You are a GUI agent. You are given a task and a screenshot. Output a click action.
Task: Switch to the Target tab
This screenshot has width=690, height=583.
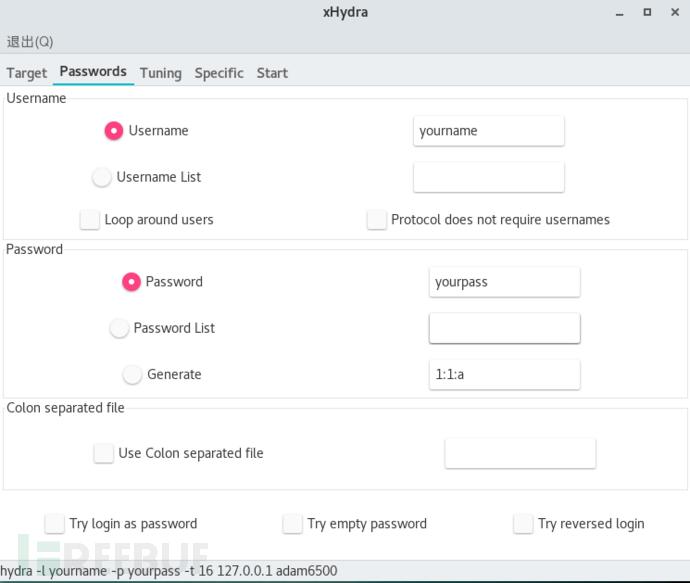(26, 73)
